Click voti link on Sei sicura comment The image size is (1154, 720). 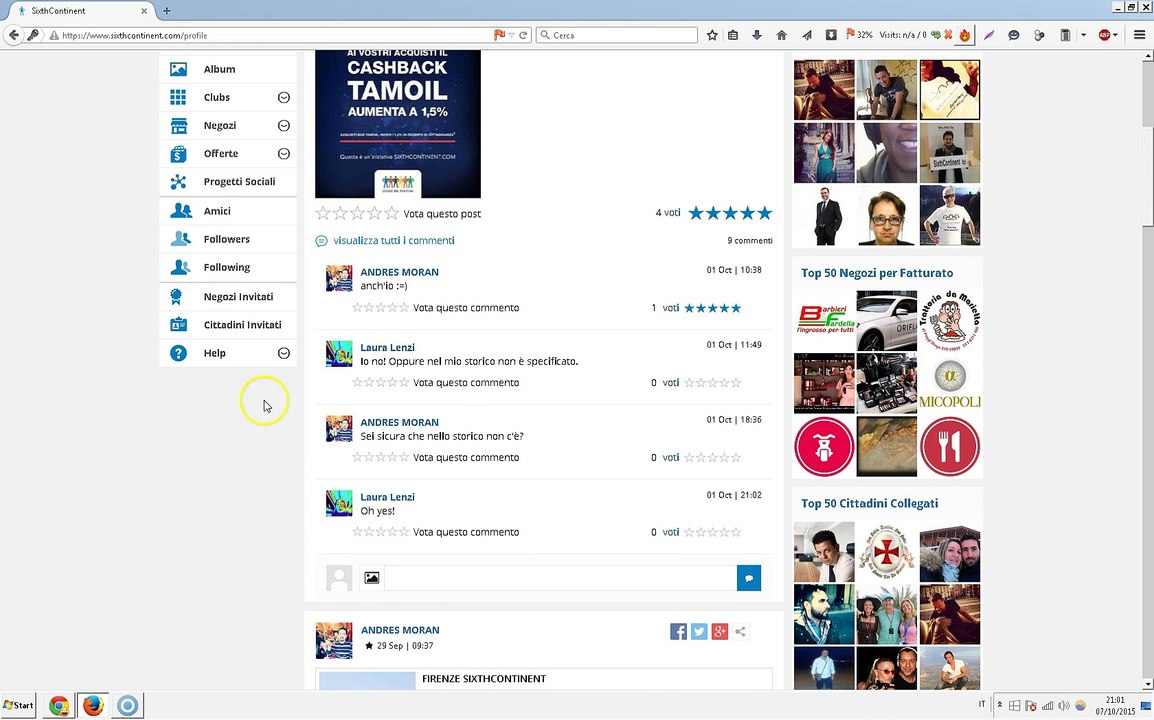click(670, 457)
